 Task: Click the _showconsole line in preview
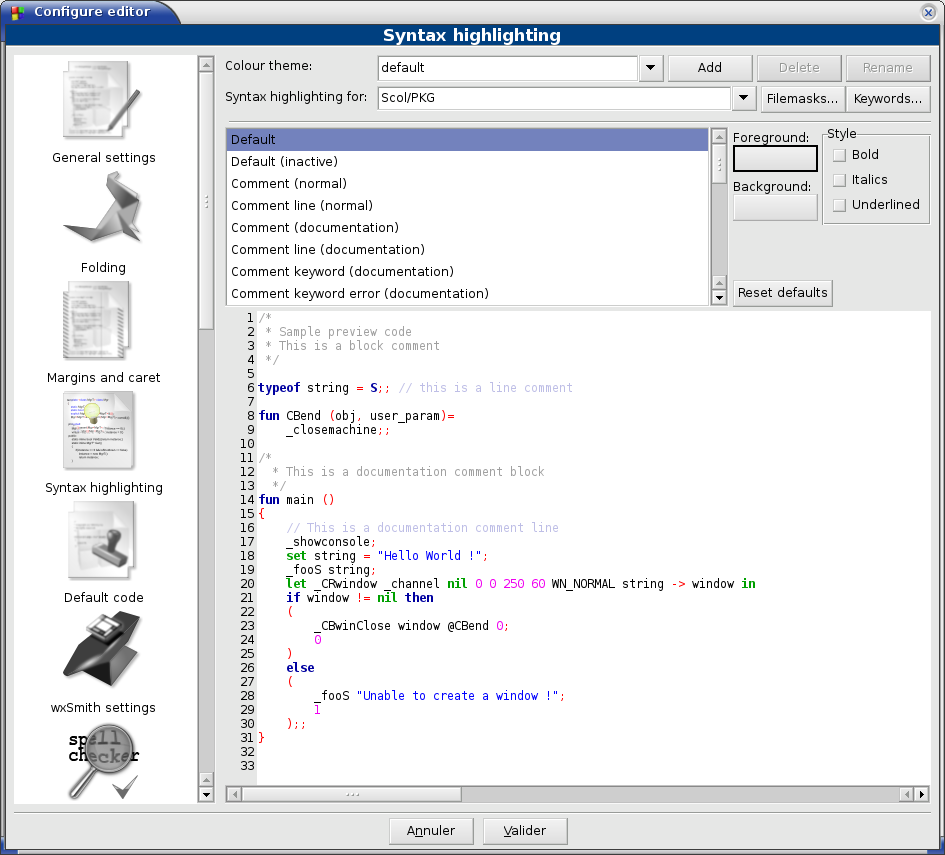pos(331,542)
